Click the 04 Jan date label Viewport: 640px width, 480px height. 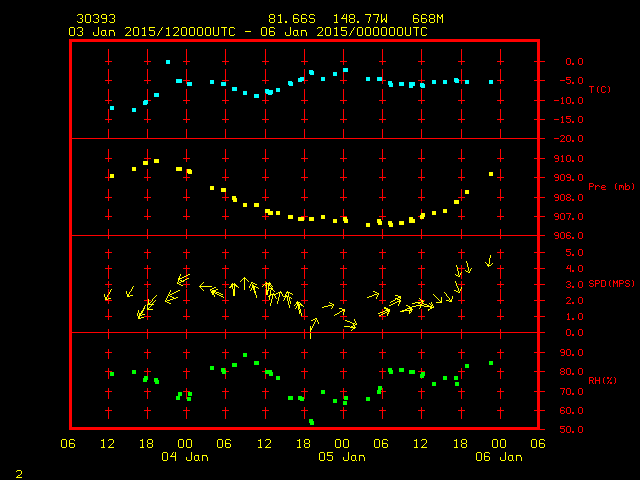click(x=185, y=457)
